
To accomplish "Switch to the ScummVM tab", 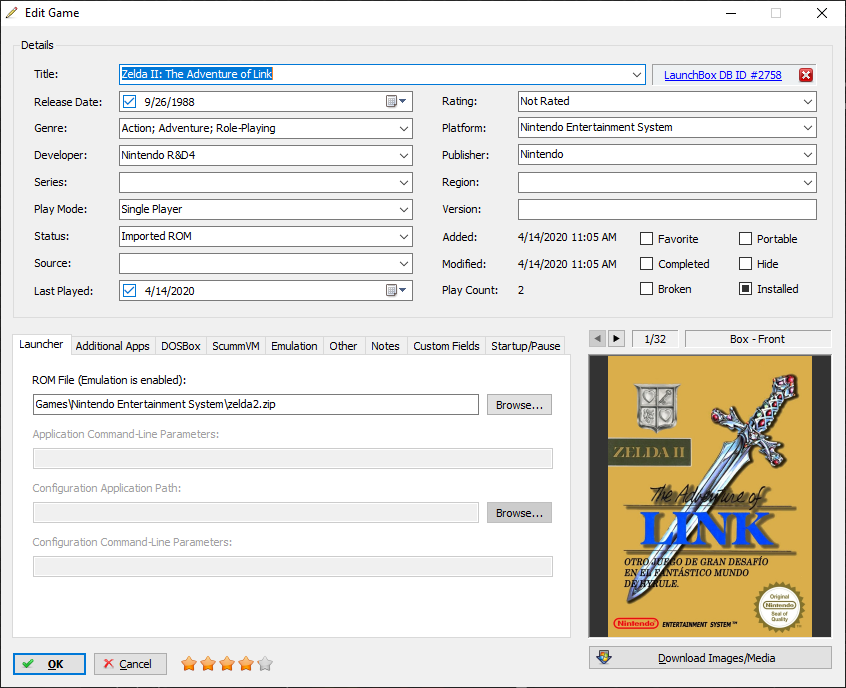I will (x=236, y=346).
